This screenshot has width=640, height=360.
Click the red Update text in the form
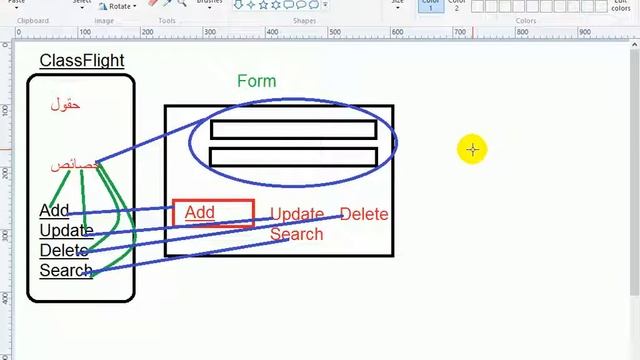[297, 214]
